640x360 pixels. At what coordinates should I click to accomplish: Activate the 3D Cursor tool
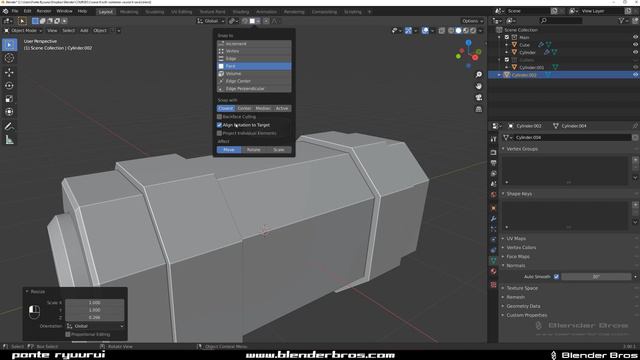(x=9, y=58)
